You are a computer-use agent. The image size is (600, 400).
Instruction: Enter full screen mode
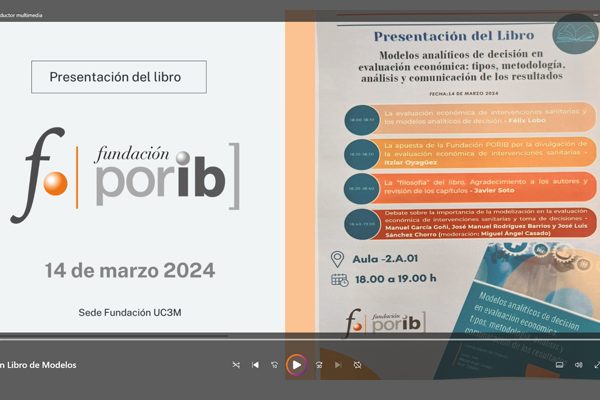596,365
